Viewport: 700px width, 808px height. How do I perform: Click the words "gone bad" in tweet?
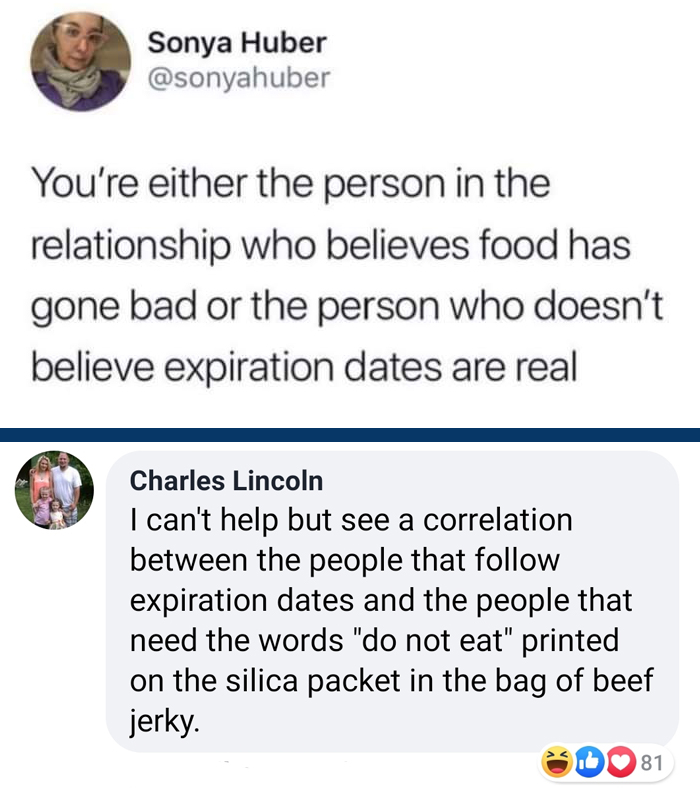pos(114,308)
